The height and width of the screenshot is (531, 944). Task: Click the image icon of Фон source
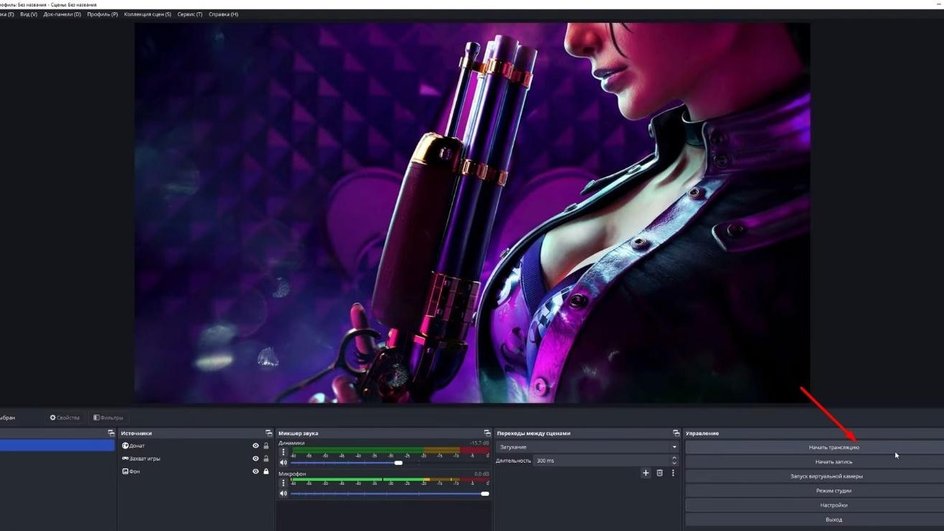tap(125, 471)
